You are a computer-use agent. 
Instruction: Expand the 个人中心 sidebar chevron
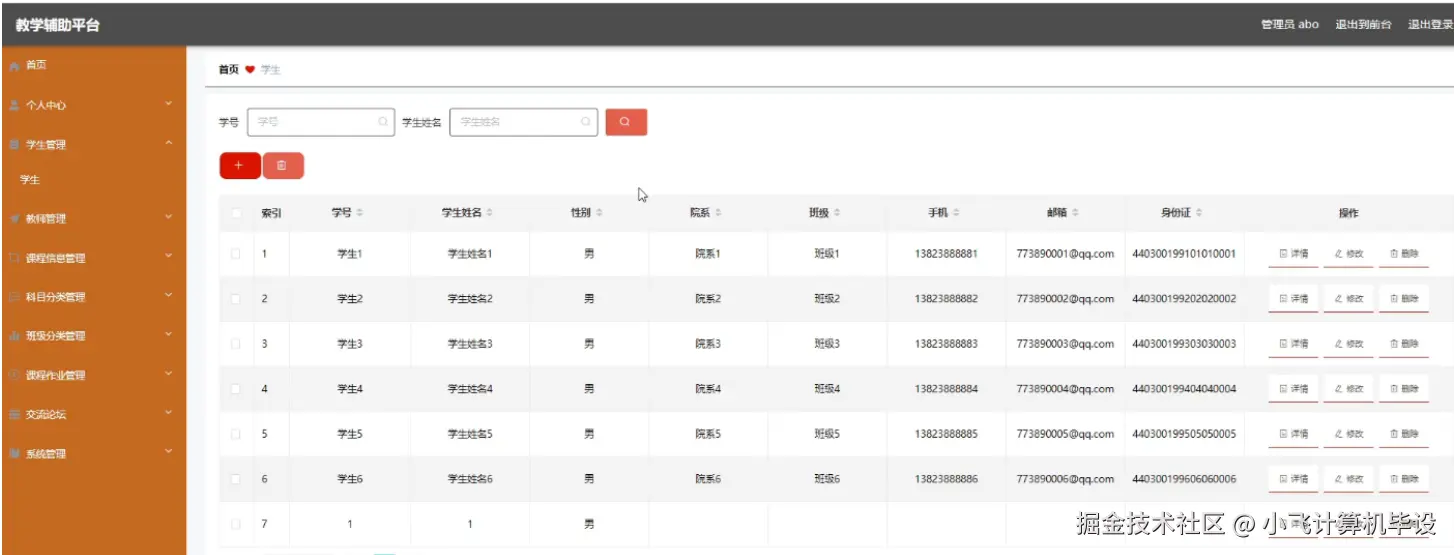click(x=169, y=104)
